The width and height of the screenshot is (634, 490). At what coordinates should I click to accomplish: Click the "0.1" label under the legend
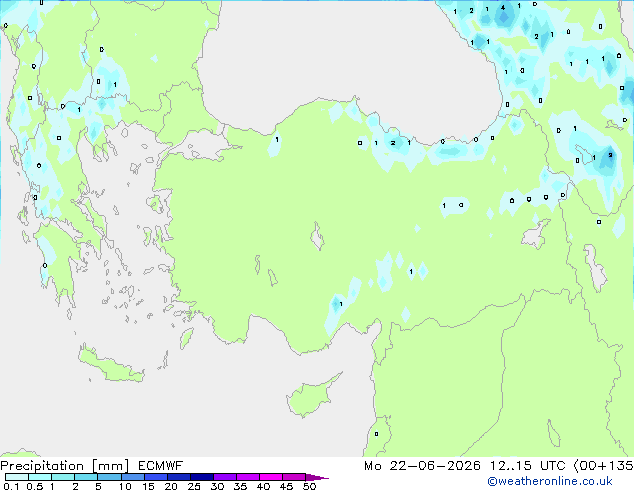click(x=11, y=486)
